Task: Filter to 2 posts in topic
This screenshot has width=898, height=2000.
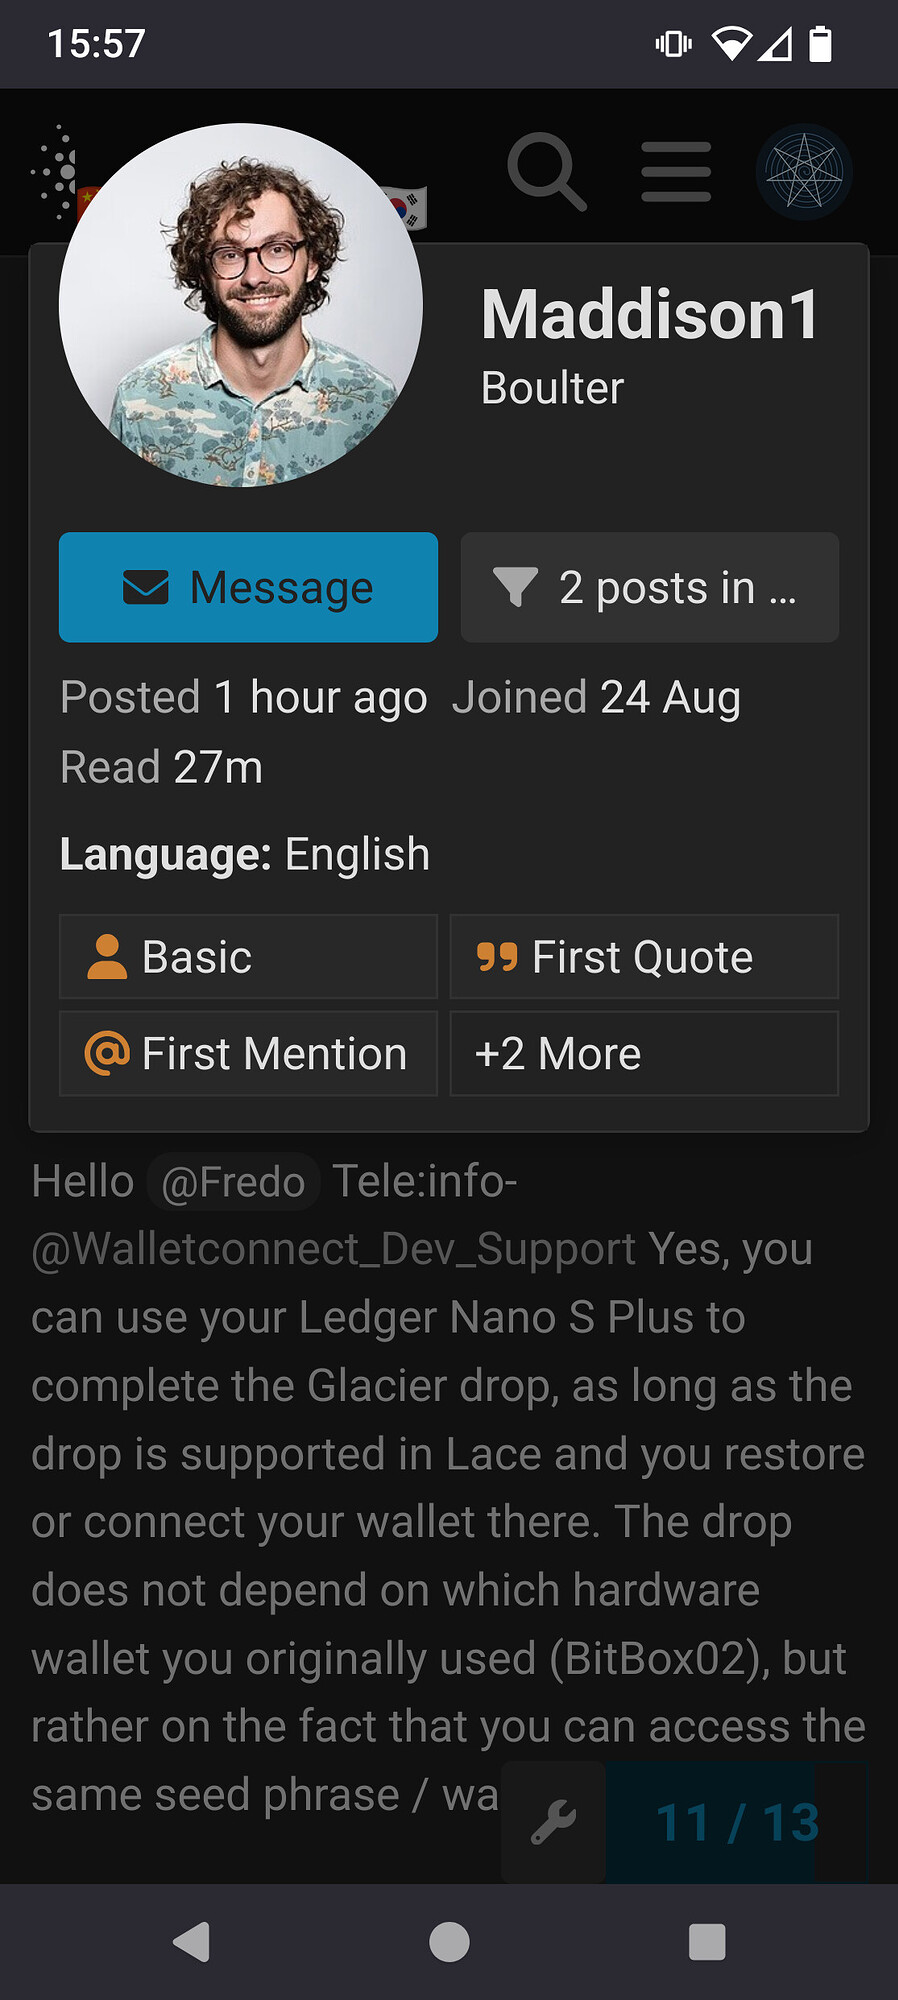Action: 649,587
